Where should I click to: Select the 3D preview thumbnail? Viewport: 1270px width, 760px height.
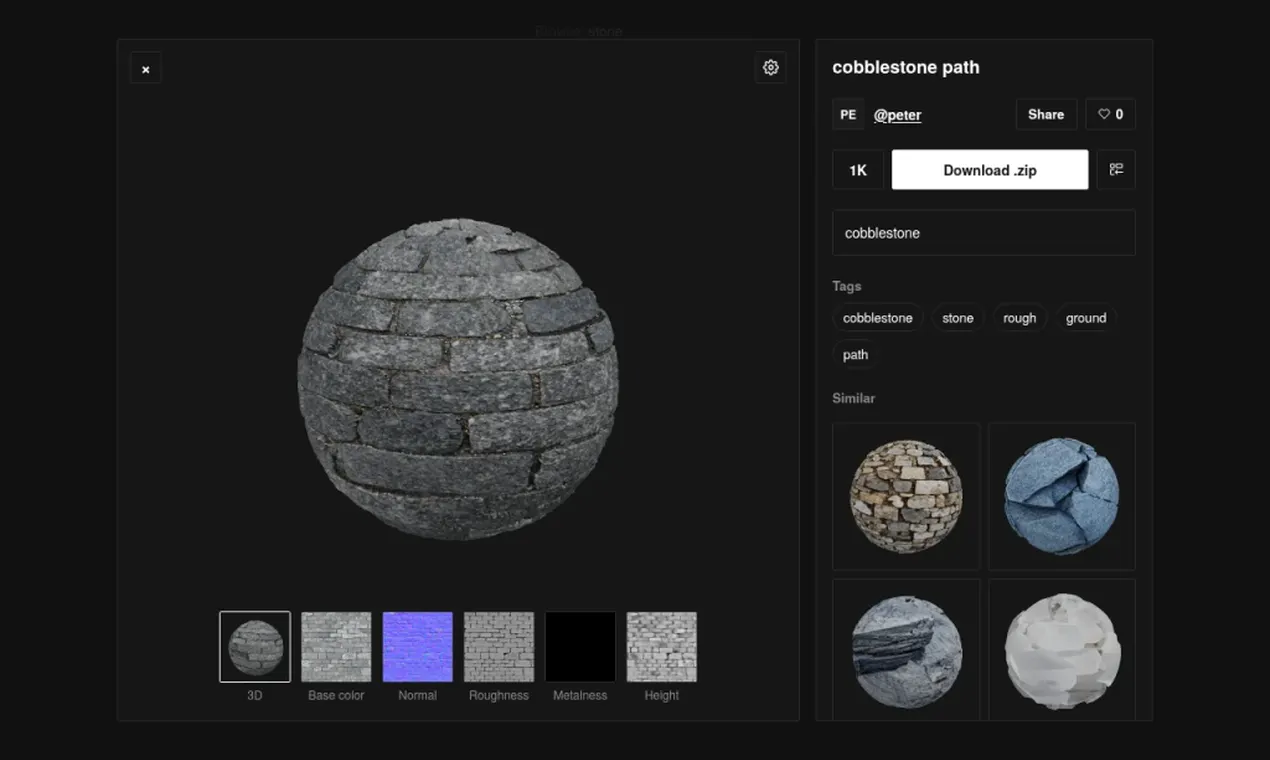(x=255, y=647)
